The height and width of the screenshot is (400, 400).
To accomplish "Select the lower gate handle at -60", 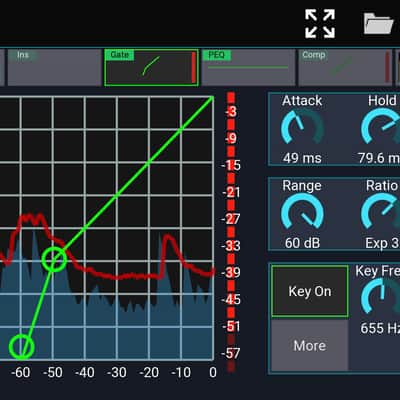I will click(22, 347).
